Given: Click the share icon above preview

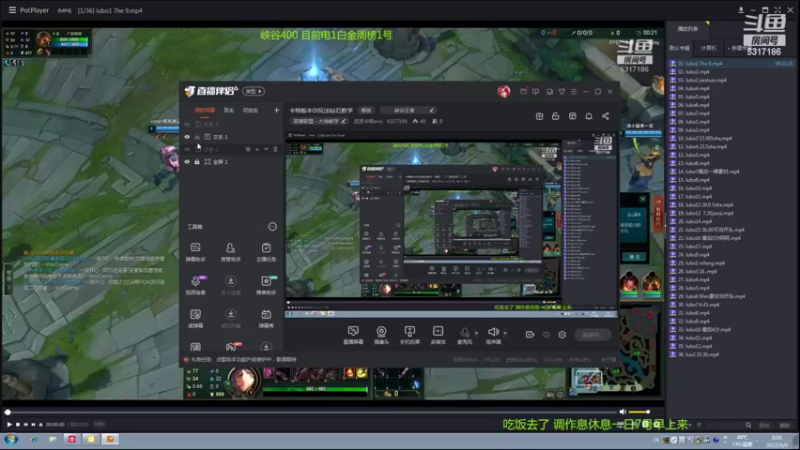Looking at the screenshot, I should tap(606, 116).
